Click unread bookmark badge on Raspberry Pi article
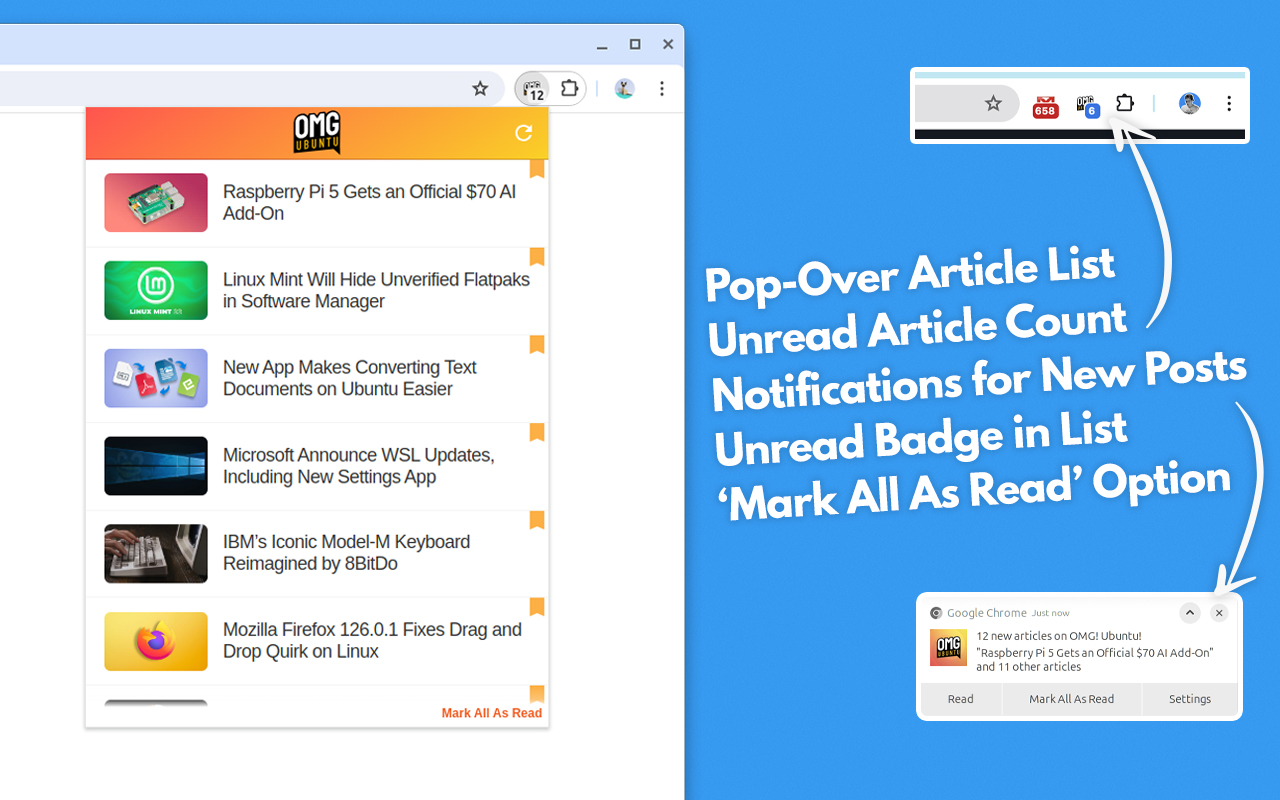The height and width of the screenshot is (800, 1280). tap(537, 169)
